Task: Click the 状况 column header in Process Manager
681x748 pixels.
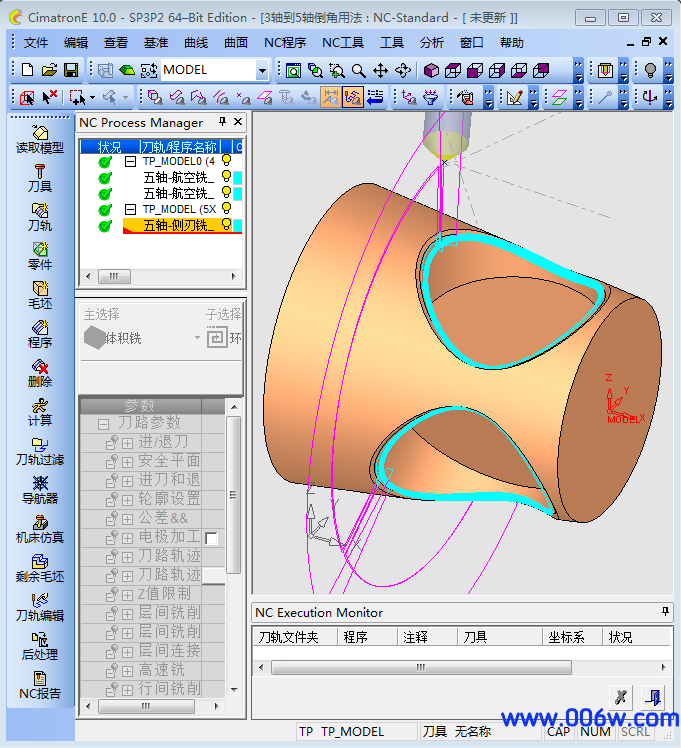Action: coord(109,146)
